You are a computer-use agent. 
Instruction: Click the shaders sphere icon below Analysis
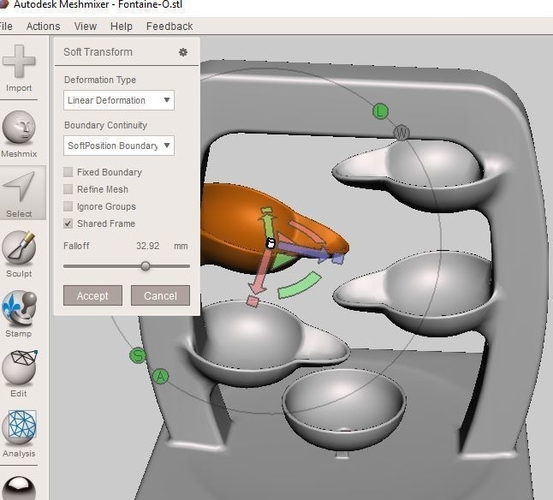(x=19, y=488)
